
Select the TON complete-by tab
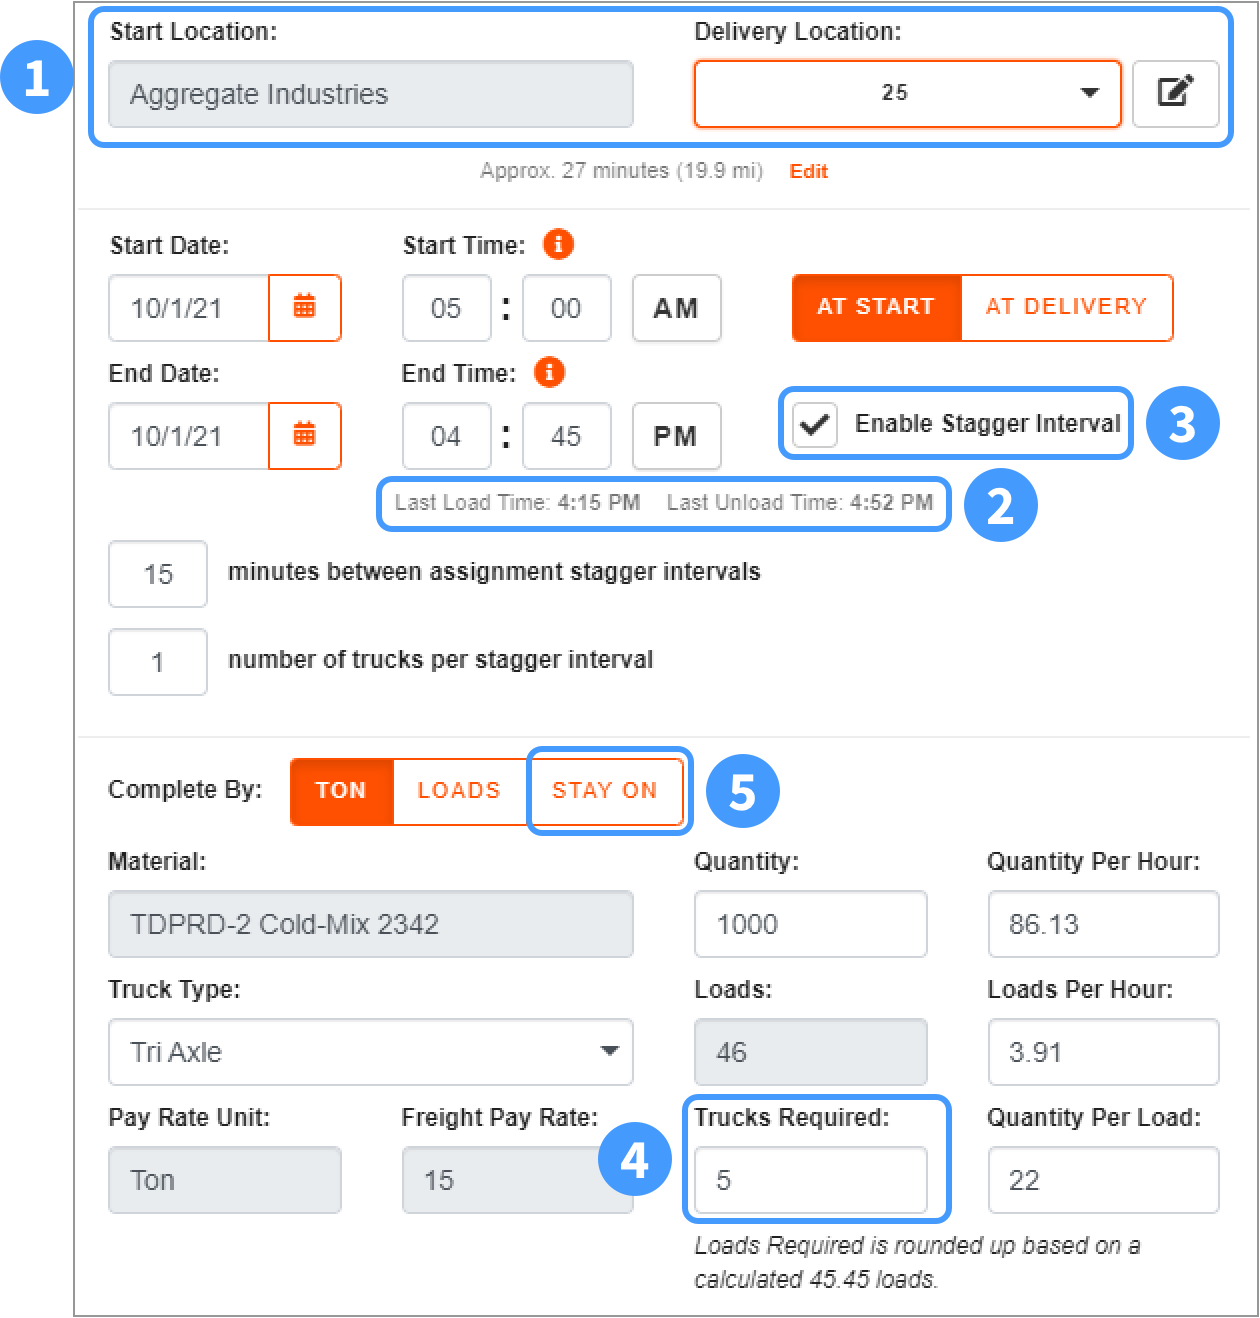point(341,790)
